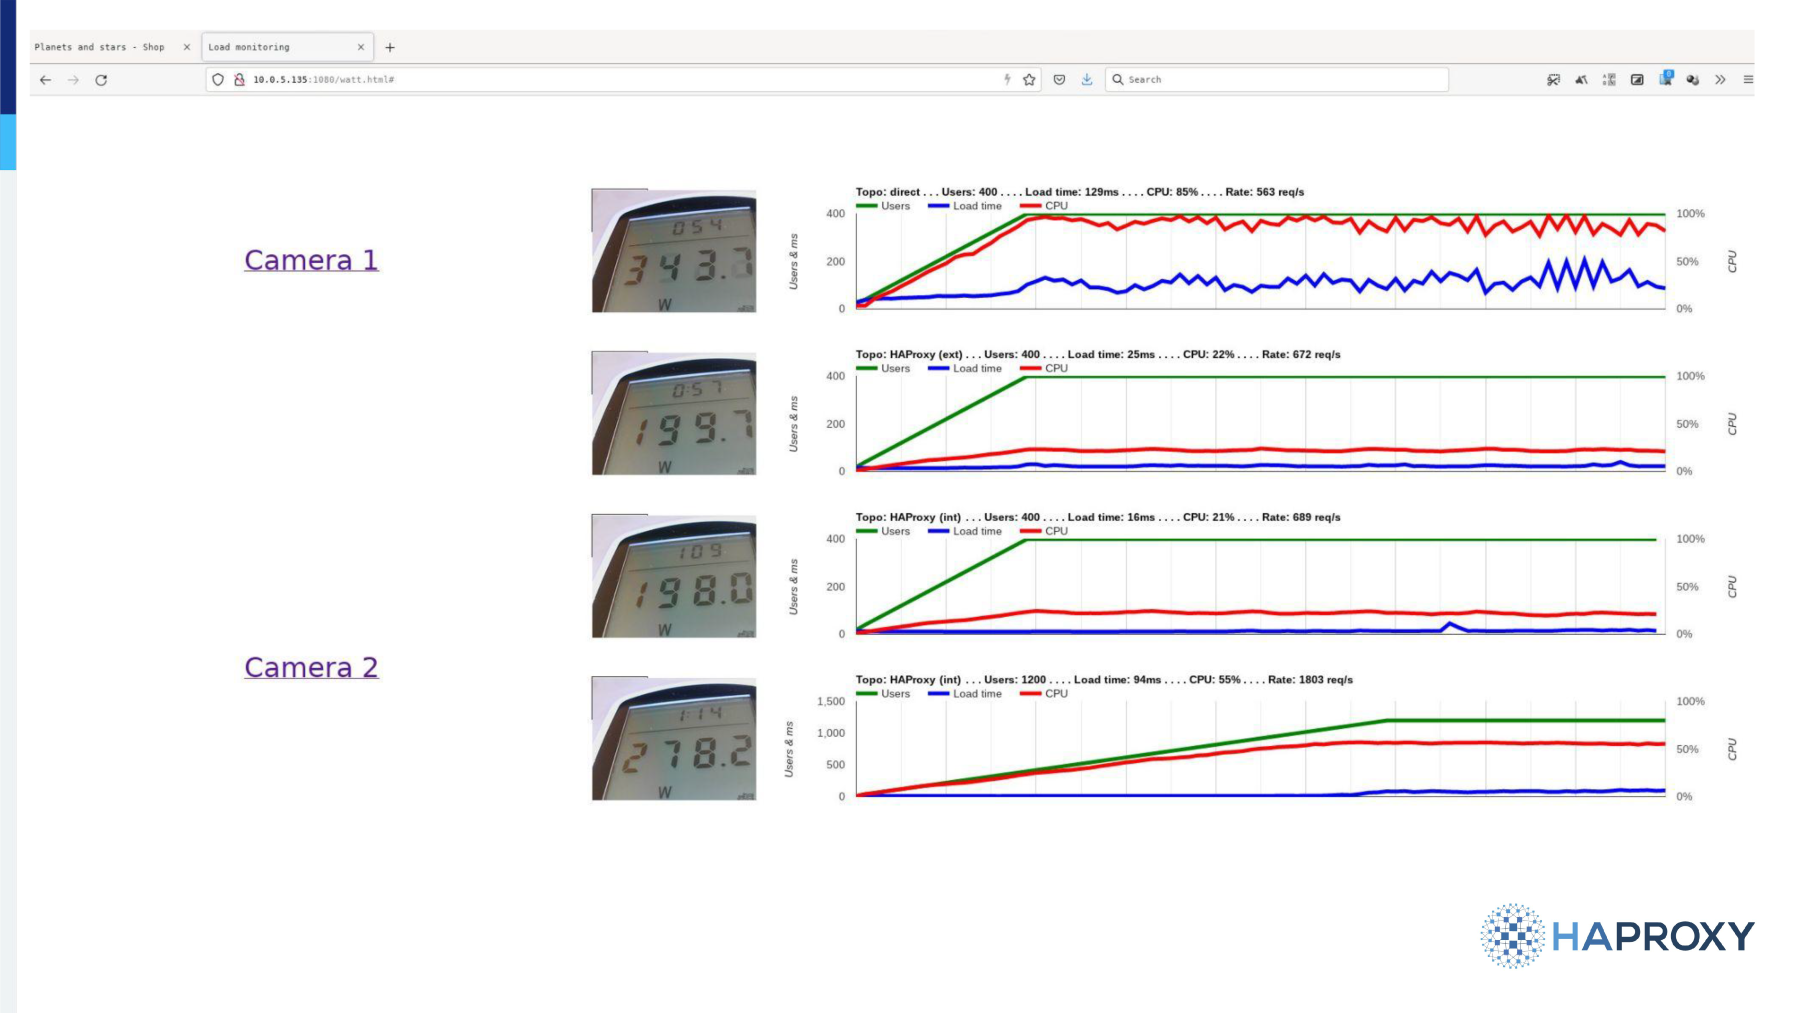
Task: Click title with 'Rate: 1803 req/s'
Action: pos(1104,680)
